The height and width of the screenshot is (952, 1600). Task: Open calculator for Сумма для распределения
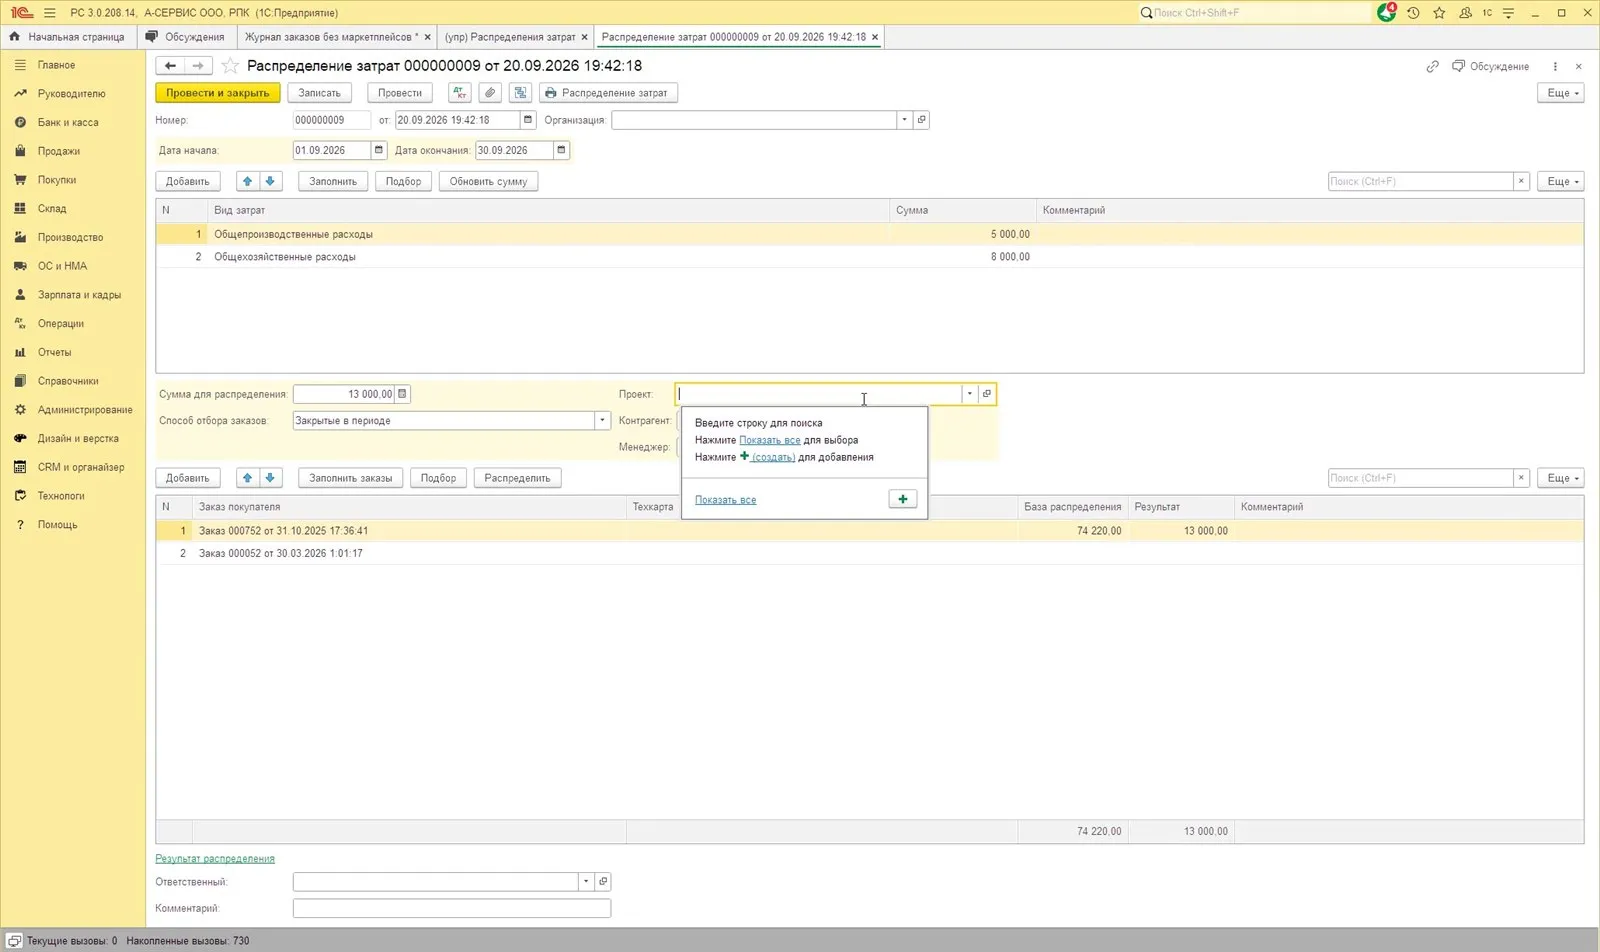click(402, 394)
